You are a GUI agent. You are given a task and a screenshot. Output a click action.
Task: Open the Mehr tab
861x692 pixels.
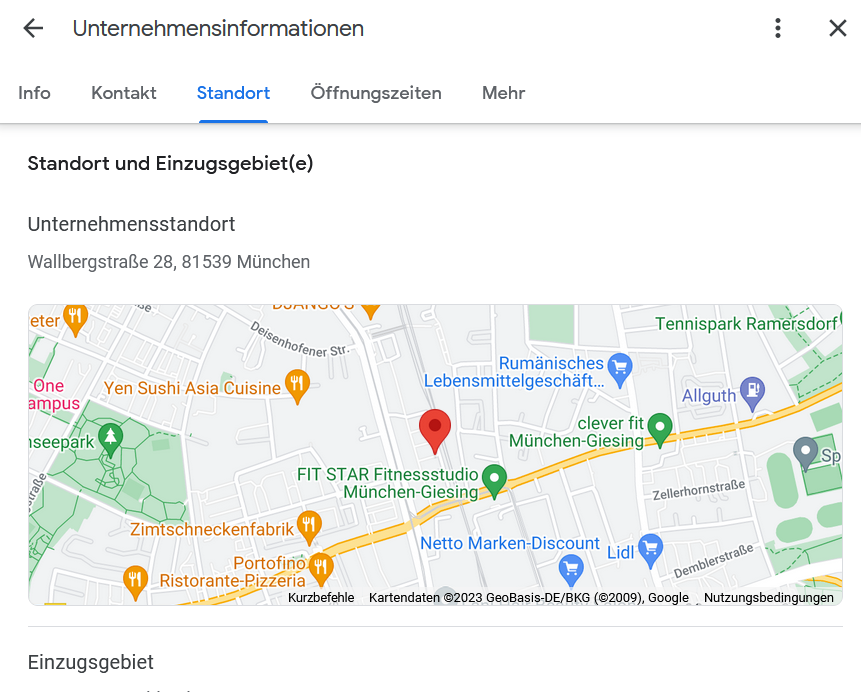(x=504, y=93)
